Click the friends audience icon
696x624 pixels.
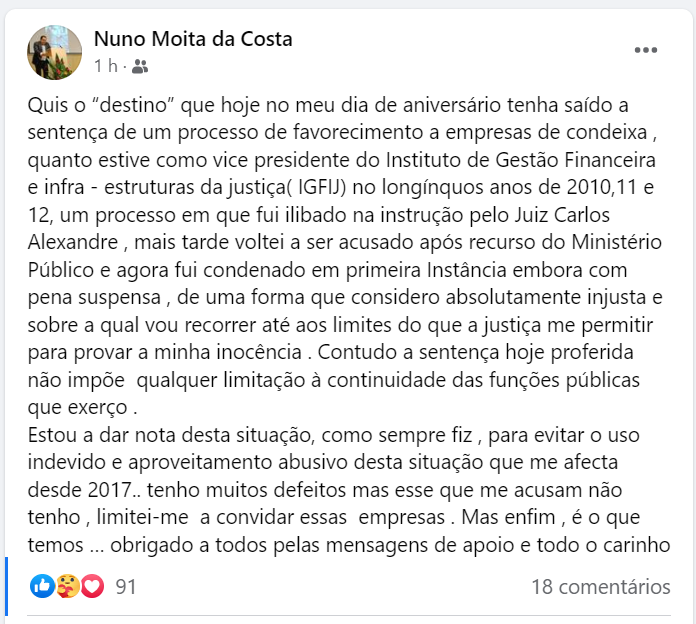[139, 67]
